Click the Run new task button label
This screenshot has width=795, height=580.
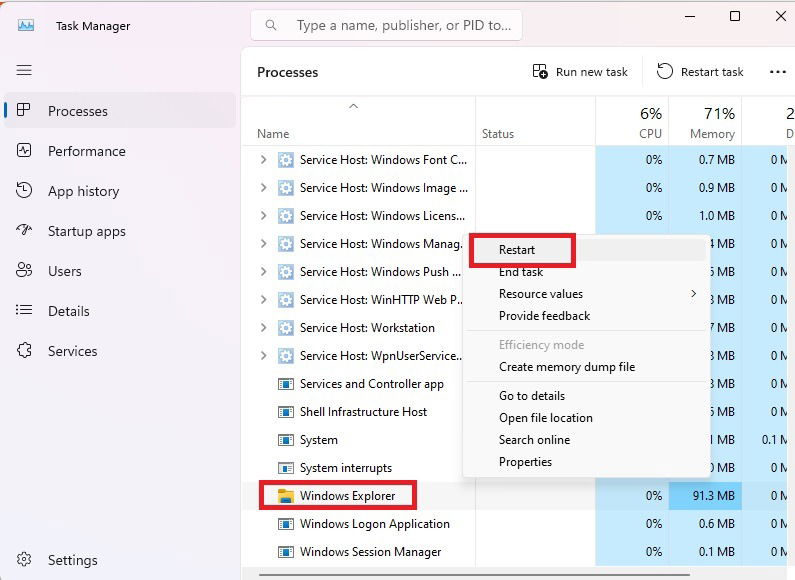coord(592,72)
